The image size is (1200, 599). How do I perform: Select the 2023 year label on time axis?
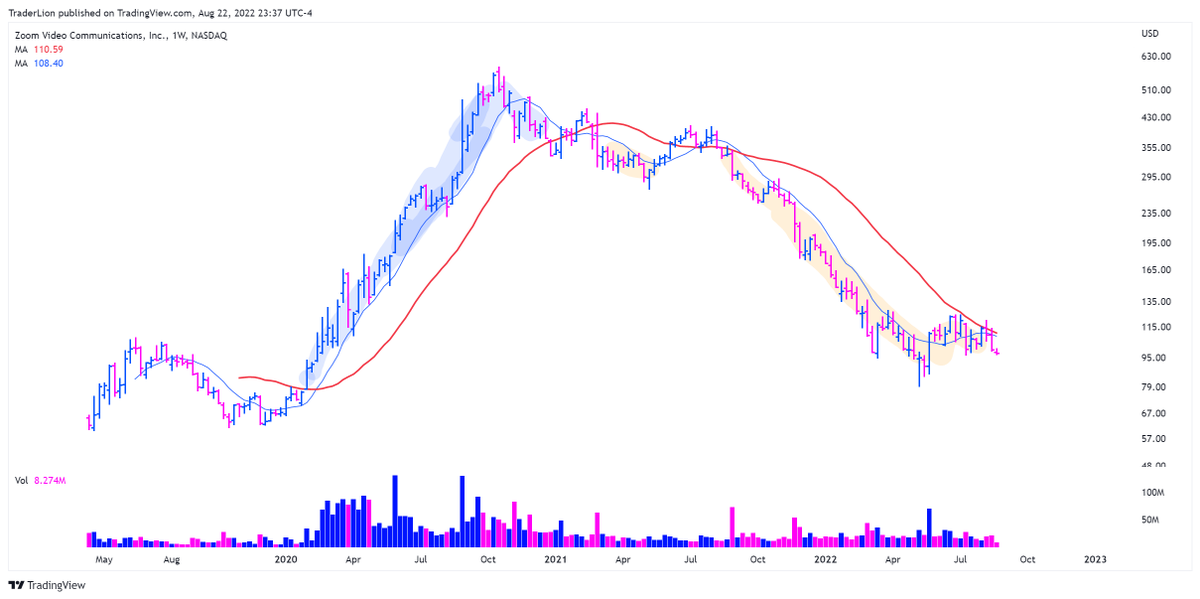(x=1095, y=561)
